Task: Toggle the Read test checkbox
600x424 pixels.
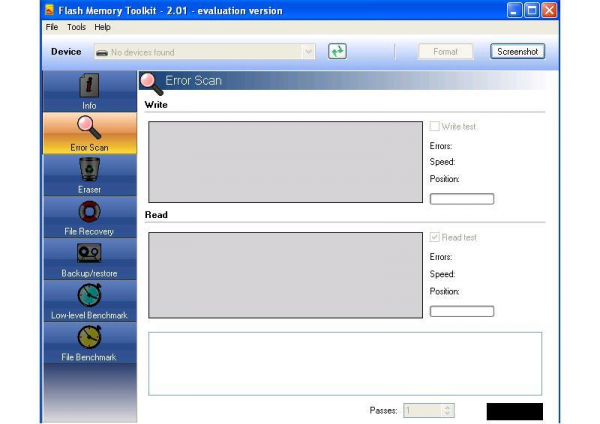Action: tap(434, 237)
